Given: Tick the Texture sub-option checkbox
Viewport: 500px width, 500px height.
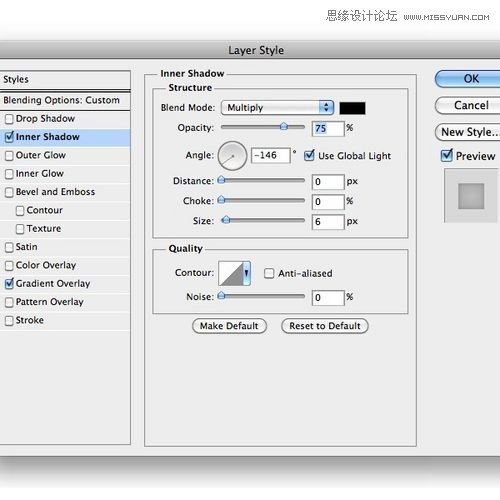Looking at the screenshot, I should (20, 229).
